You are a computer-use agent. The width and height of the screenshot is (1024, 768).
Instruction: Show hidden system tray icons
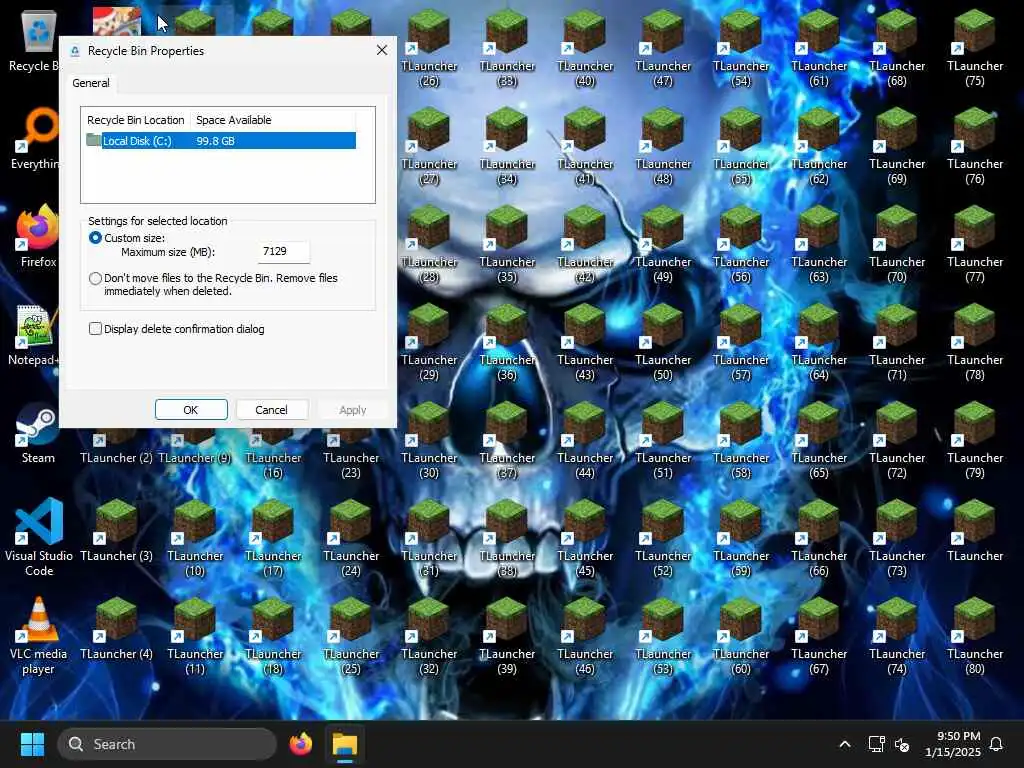pyautogui.click(x=844, y=744)
